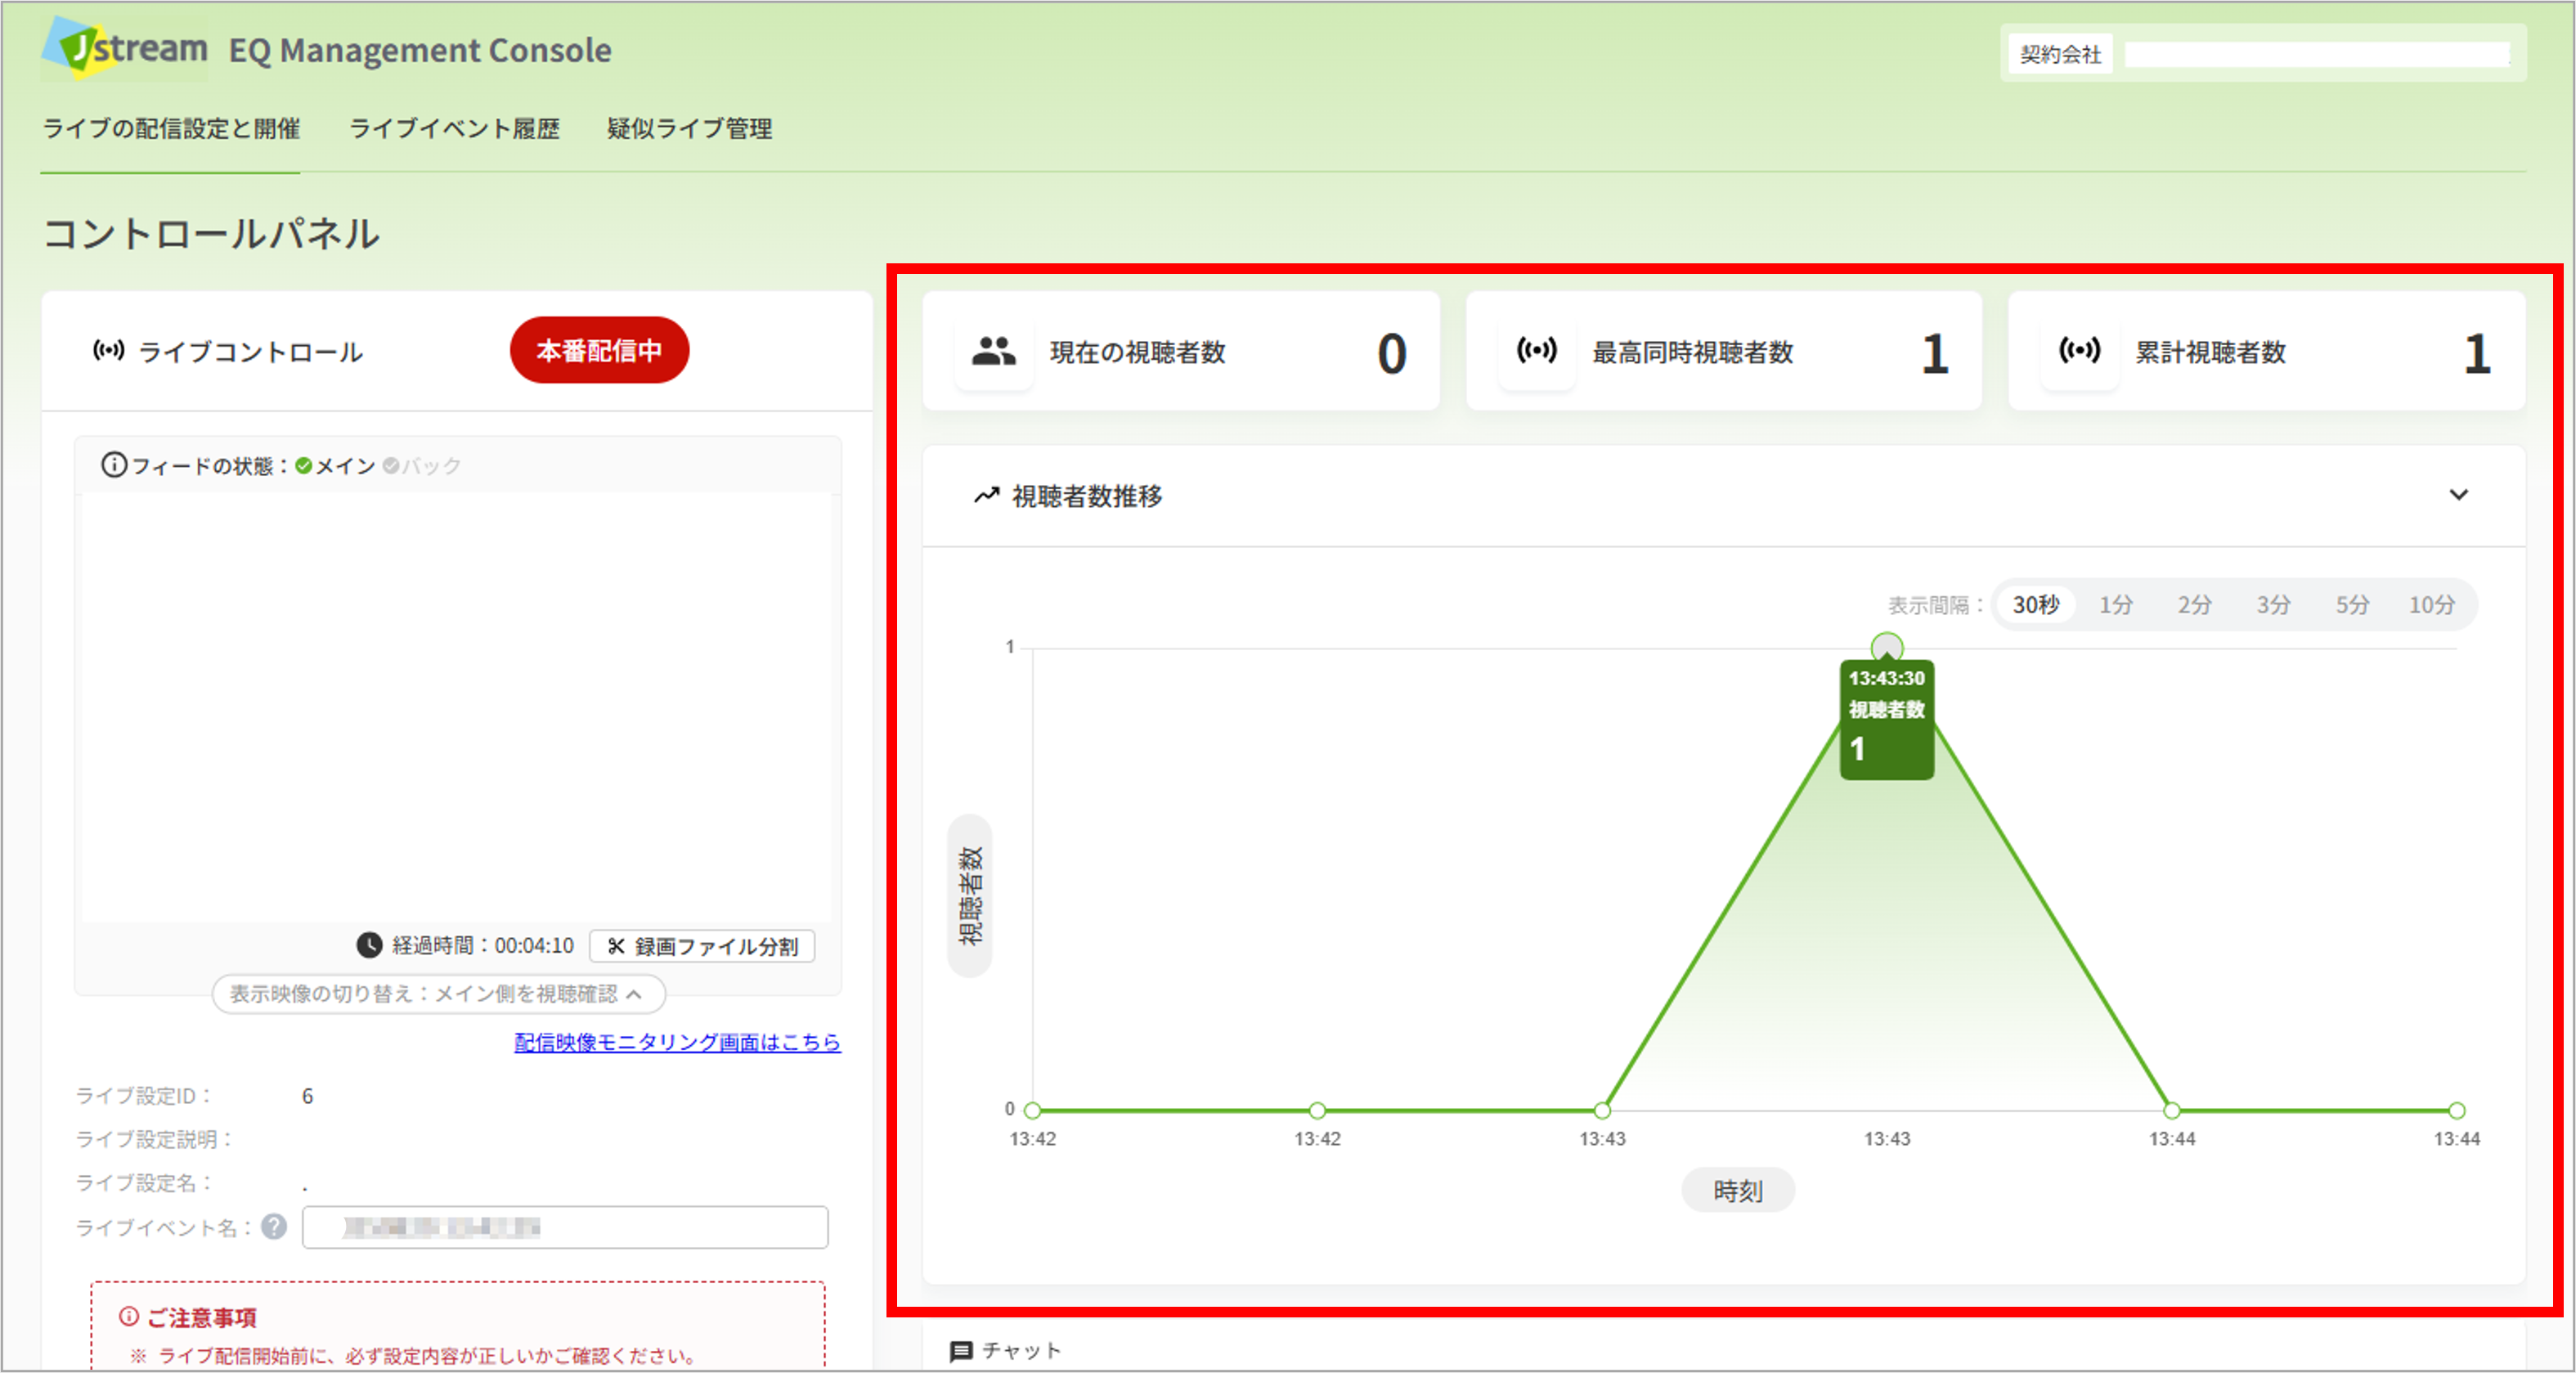Select the 2分 display interval
Screen dimensions: 2576x1373
(x=2195, y=604)
